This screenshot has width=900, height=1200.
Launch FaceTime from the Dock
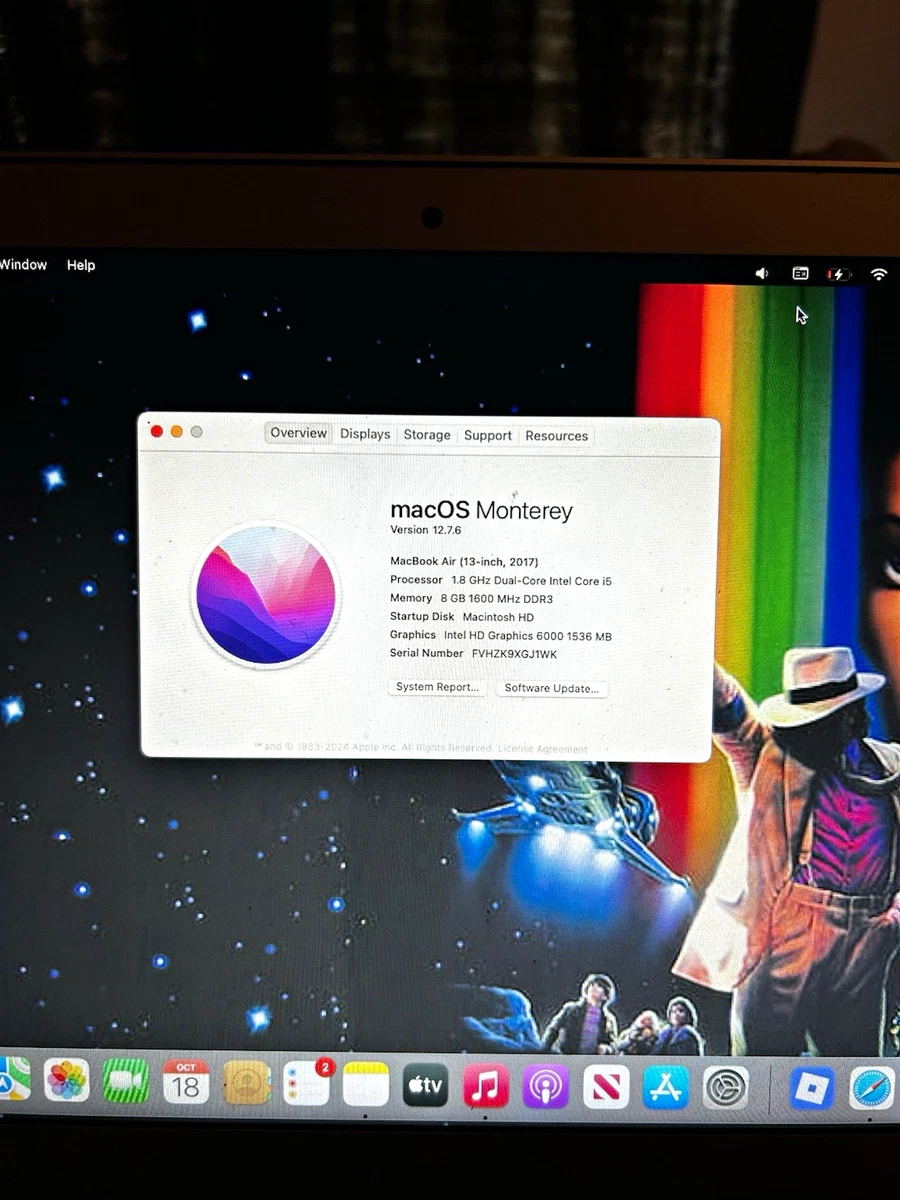pos(126,1082)
